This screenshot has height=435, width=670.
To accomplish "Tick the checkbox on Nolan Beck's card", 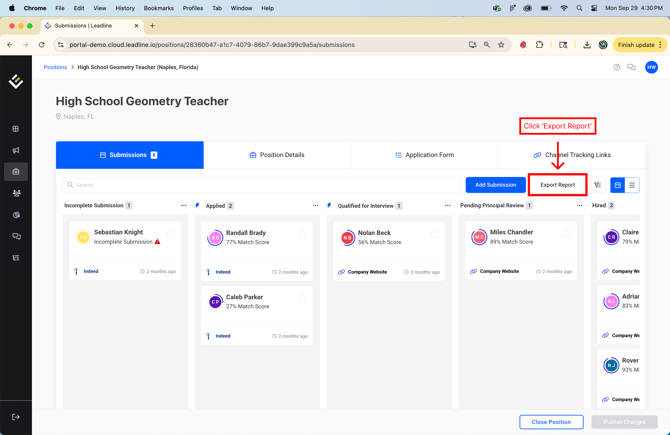I will point(434,235).
